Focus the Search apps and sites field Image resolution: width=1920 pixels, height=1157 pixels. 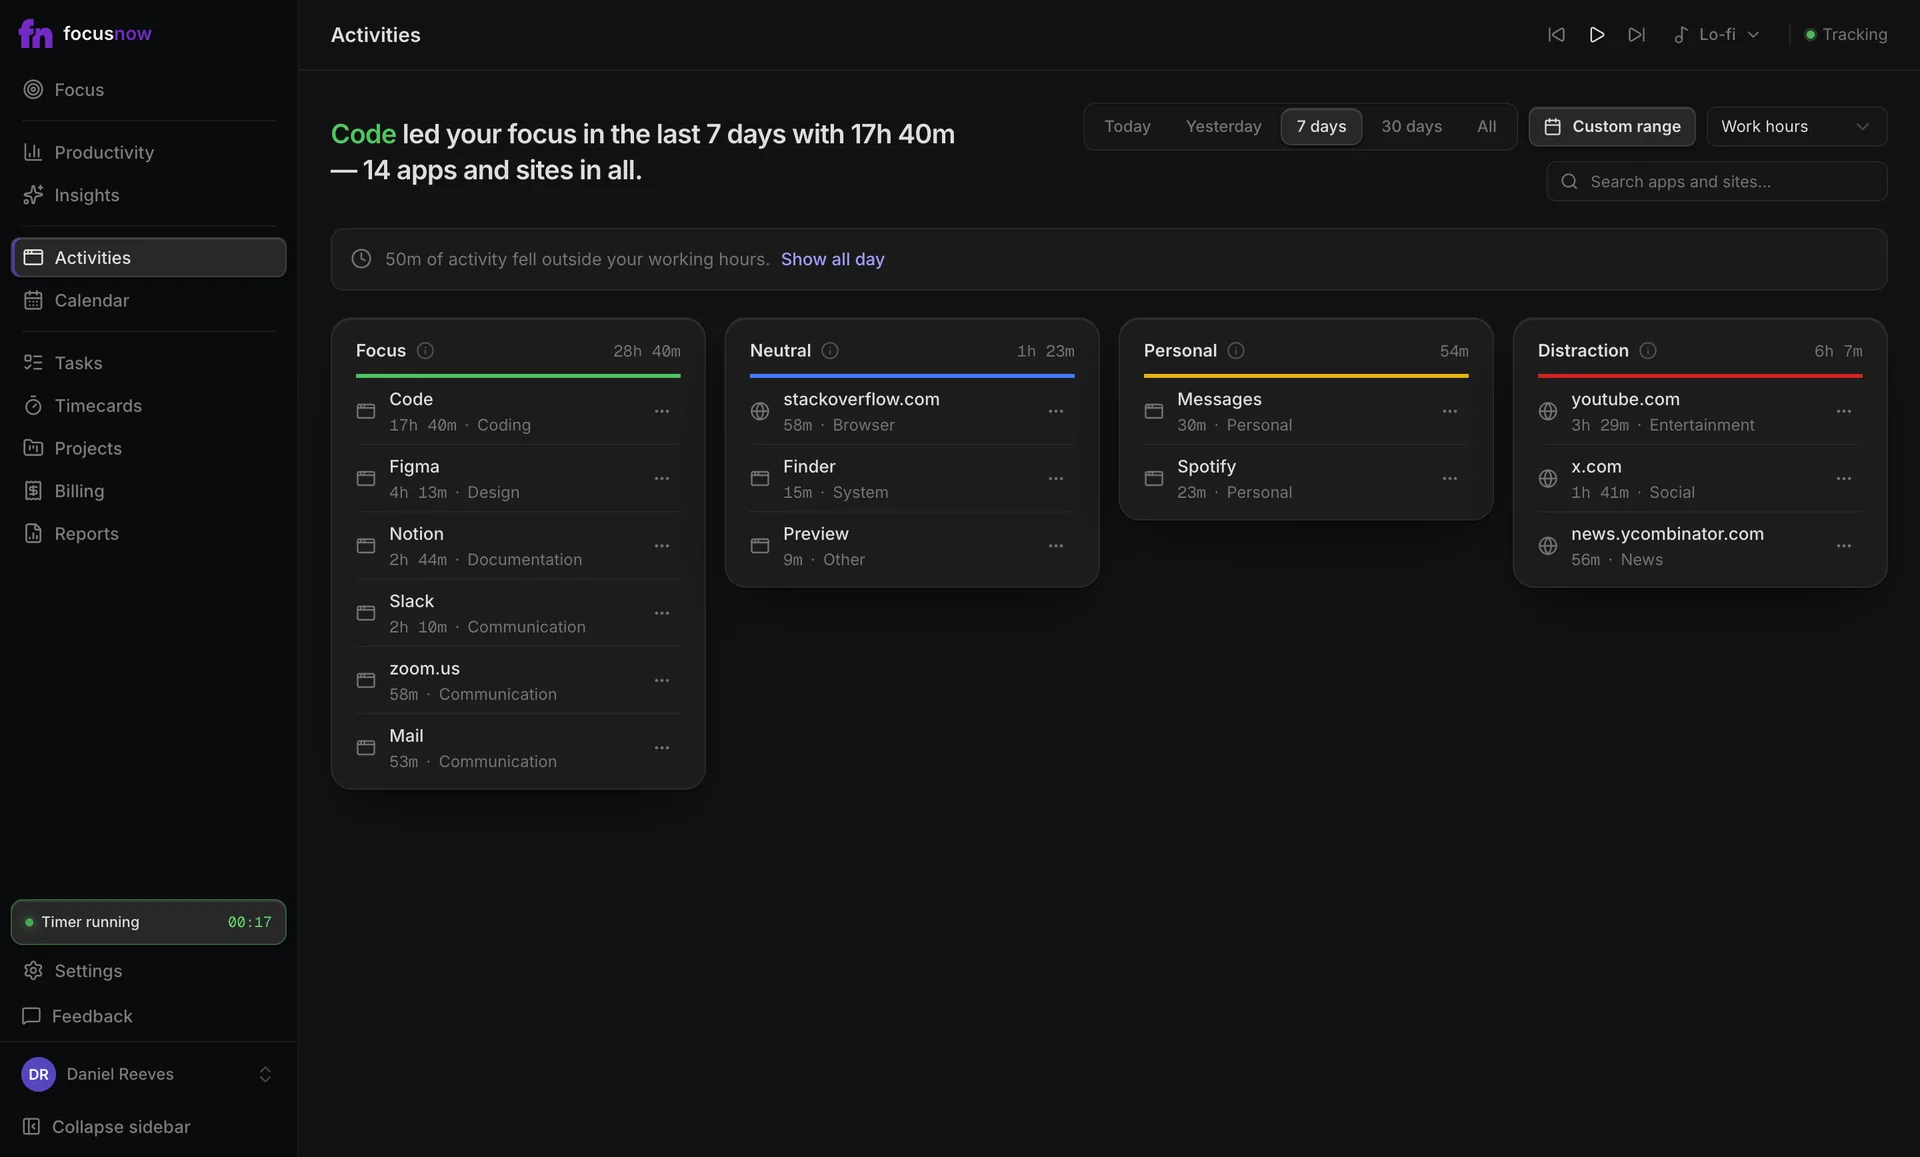pyautogui.click(x=1717, y=182)
